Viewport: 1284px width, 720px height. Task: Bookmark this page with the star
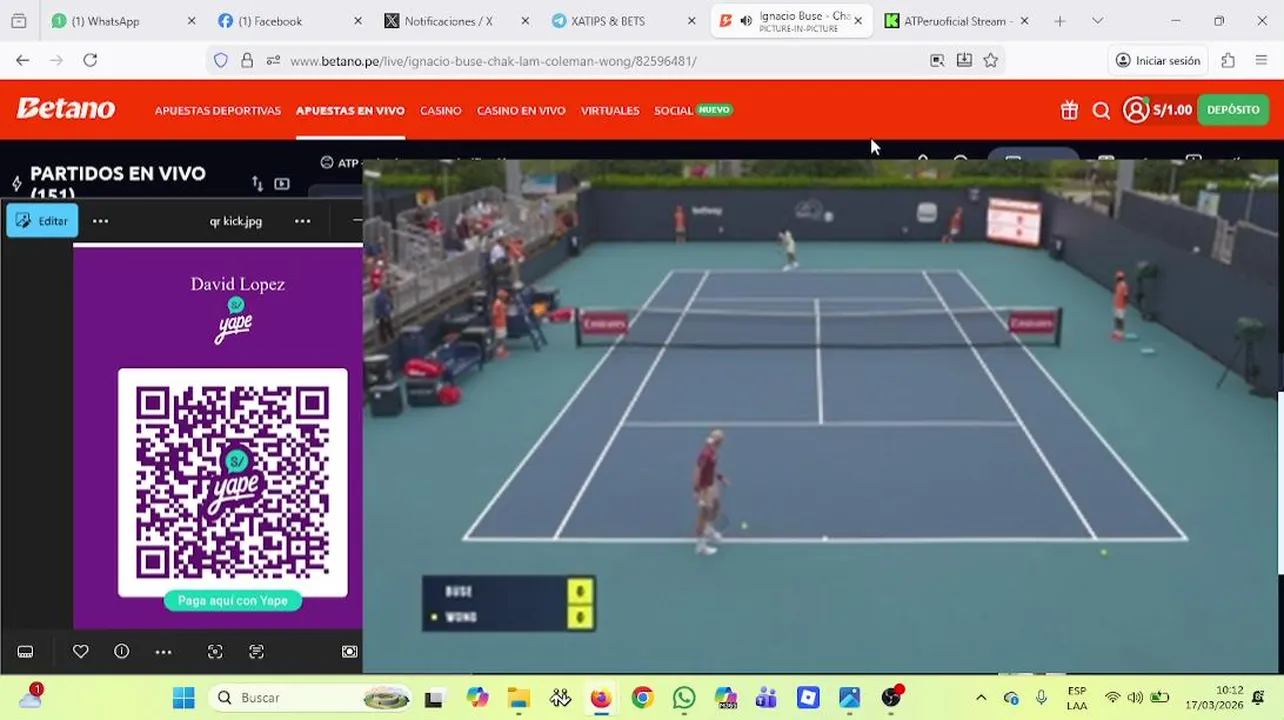click(990, 60)
